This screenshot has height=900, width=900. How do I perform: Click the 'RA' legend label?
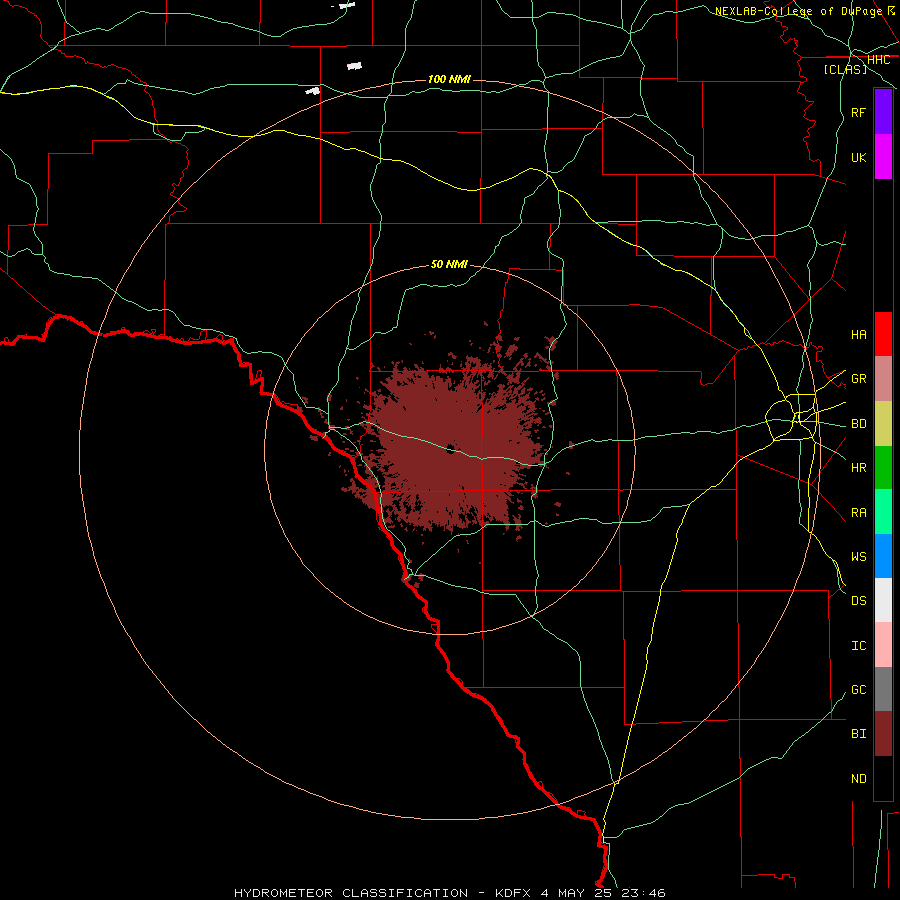pyautogui.click(x=858, y=513)
